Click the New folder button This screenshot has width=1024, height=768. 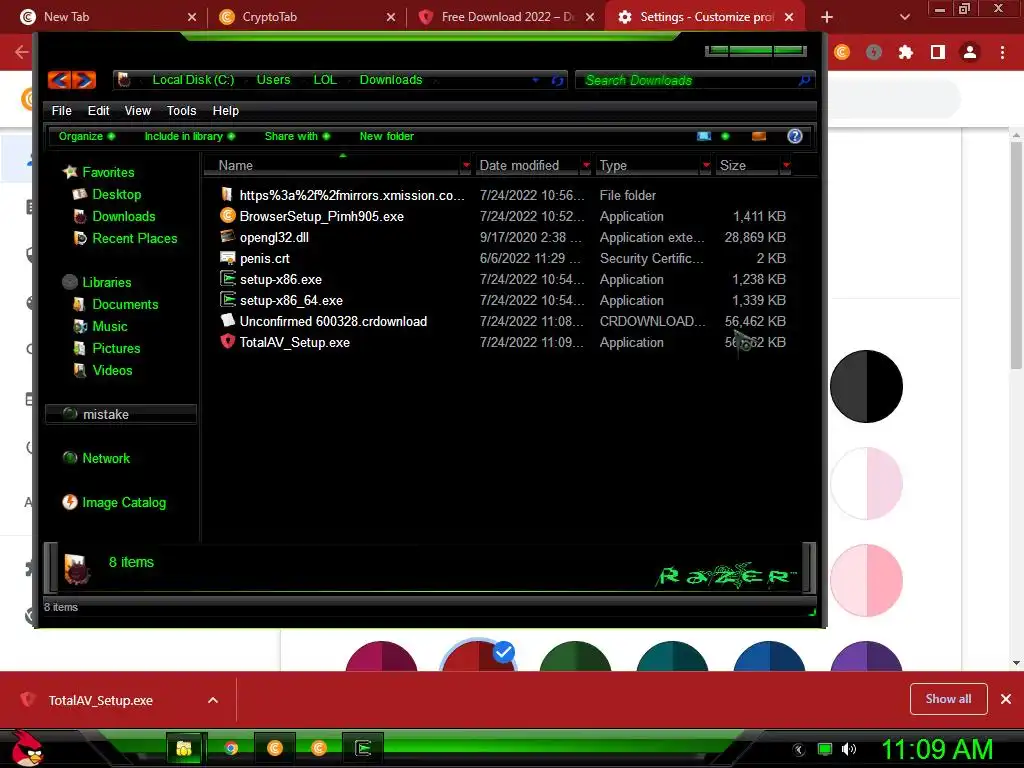[387, 136]
